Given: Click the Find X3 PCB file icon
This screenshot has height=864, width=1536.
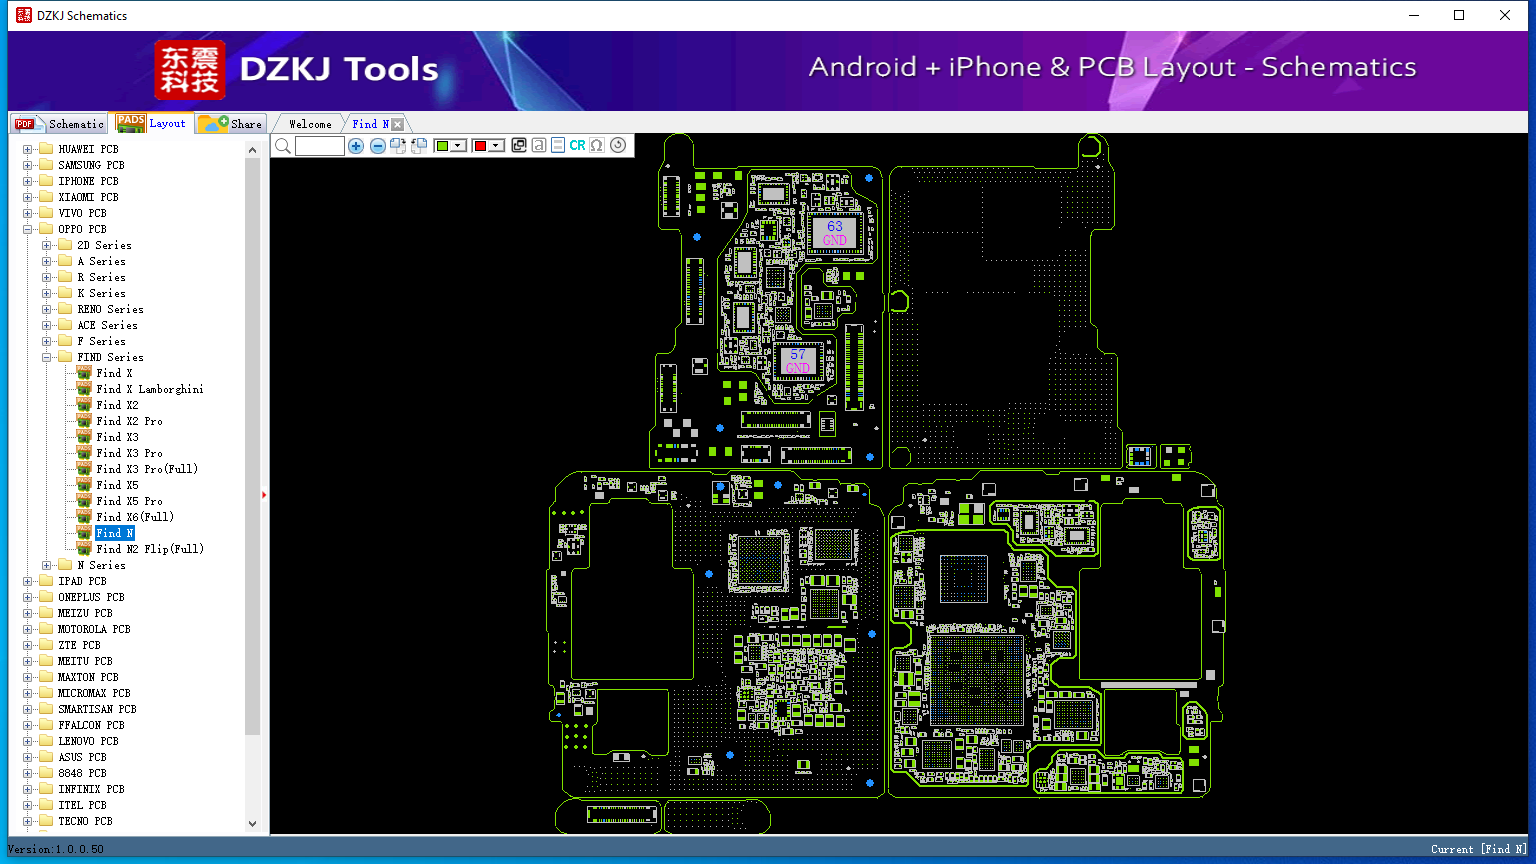Looking at the screenshot, I should (x=84, y=437).
